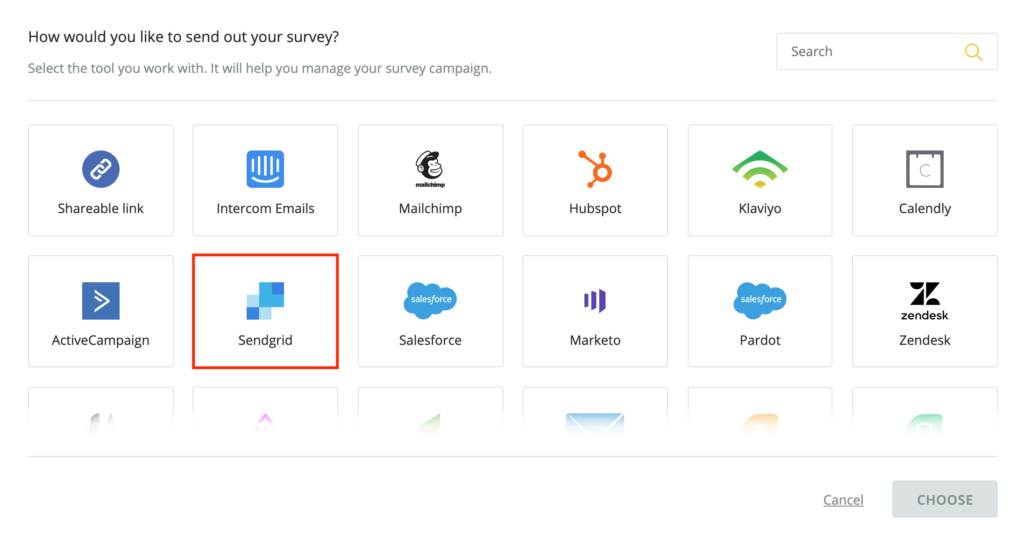
Task: Click the Cancel link
Action: click(843, 500)
